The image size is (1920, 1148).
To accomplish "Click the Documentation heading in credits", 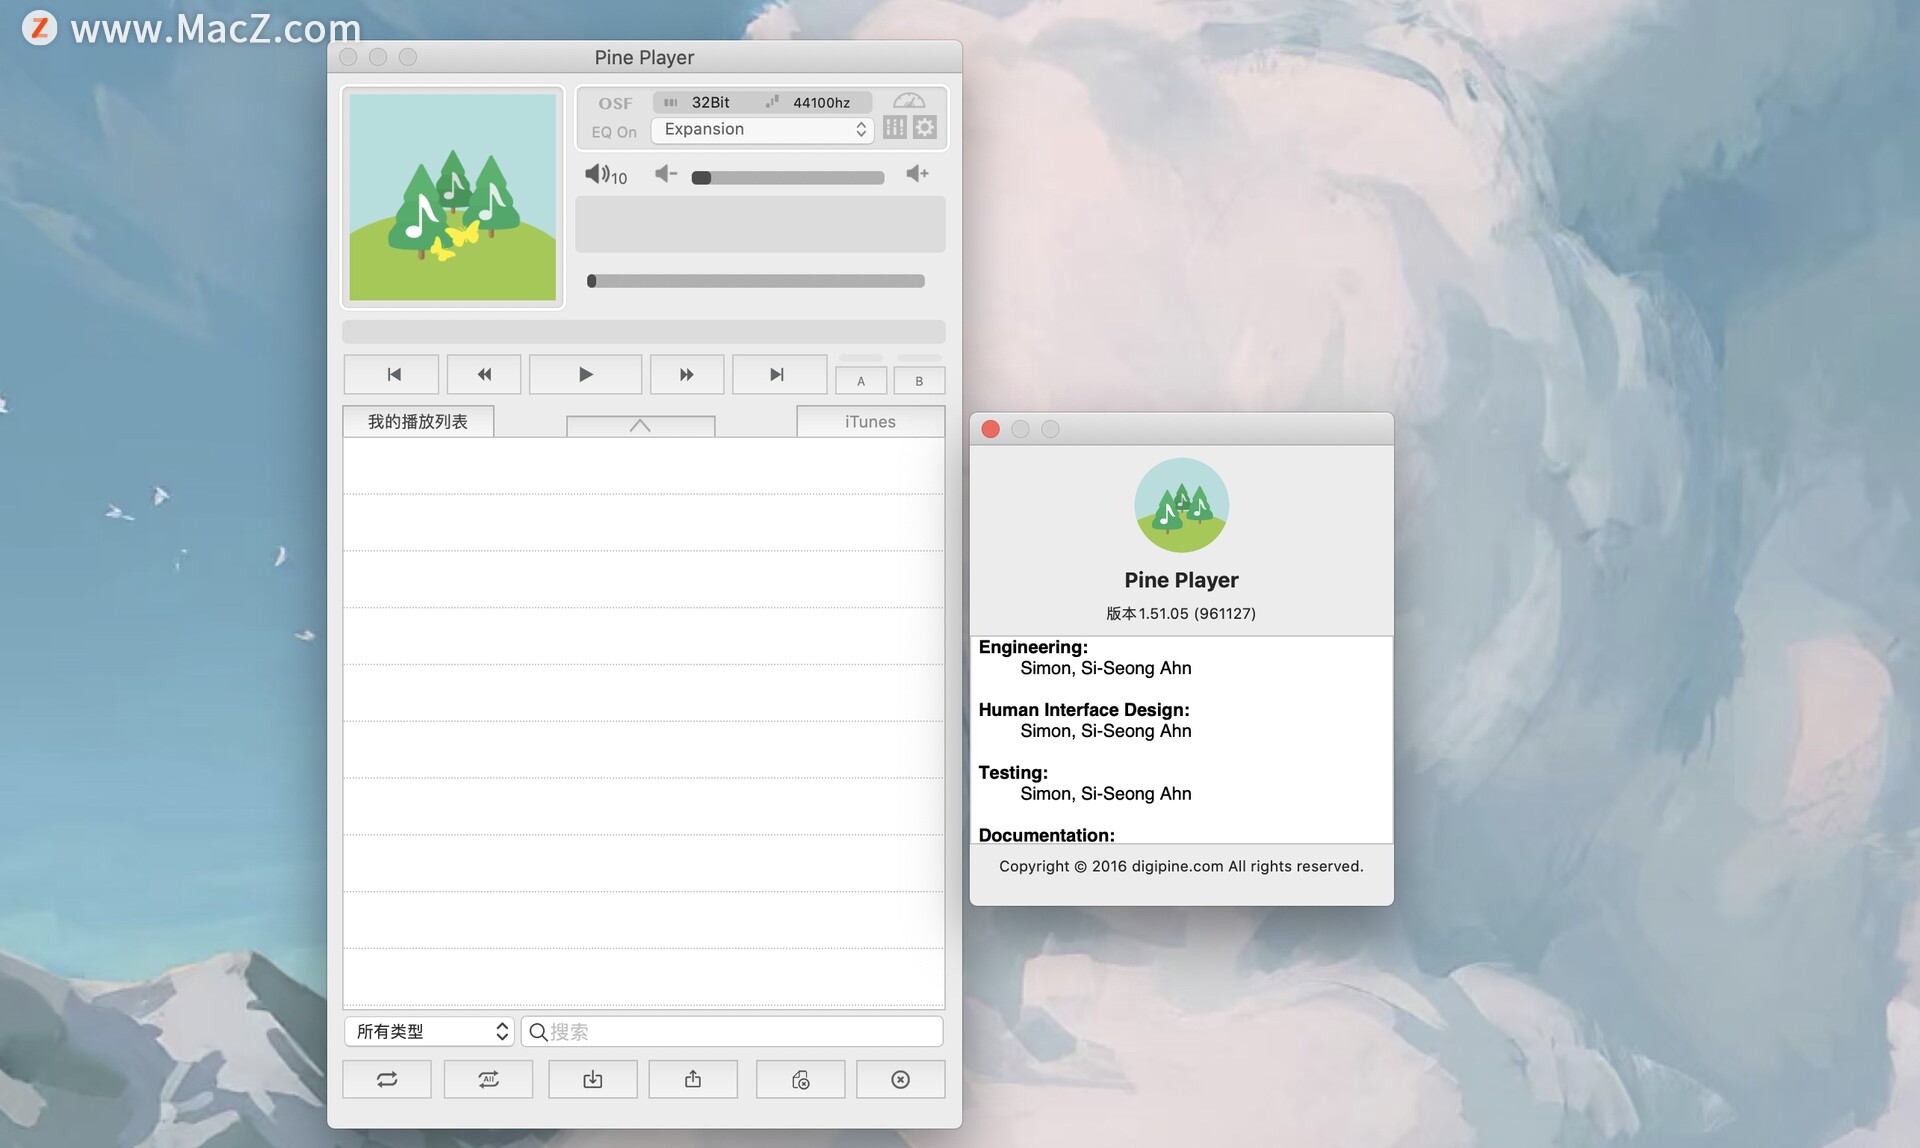I will [x=1046, y=834].
